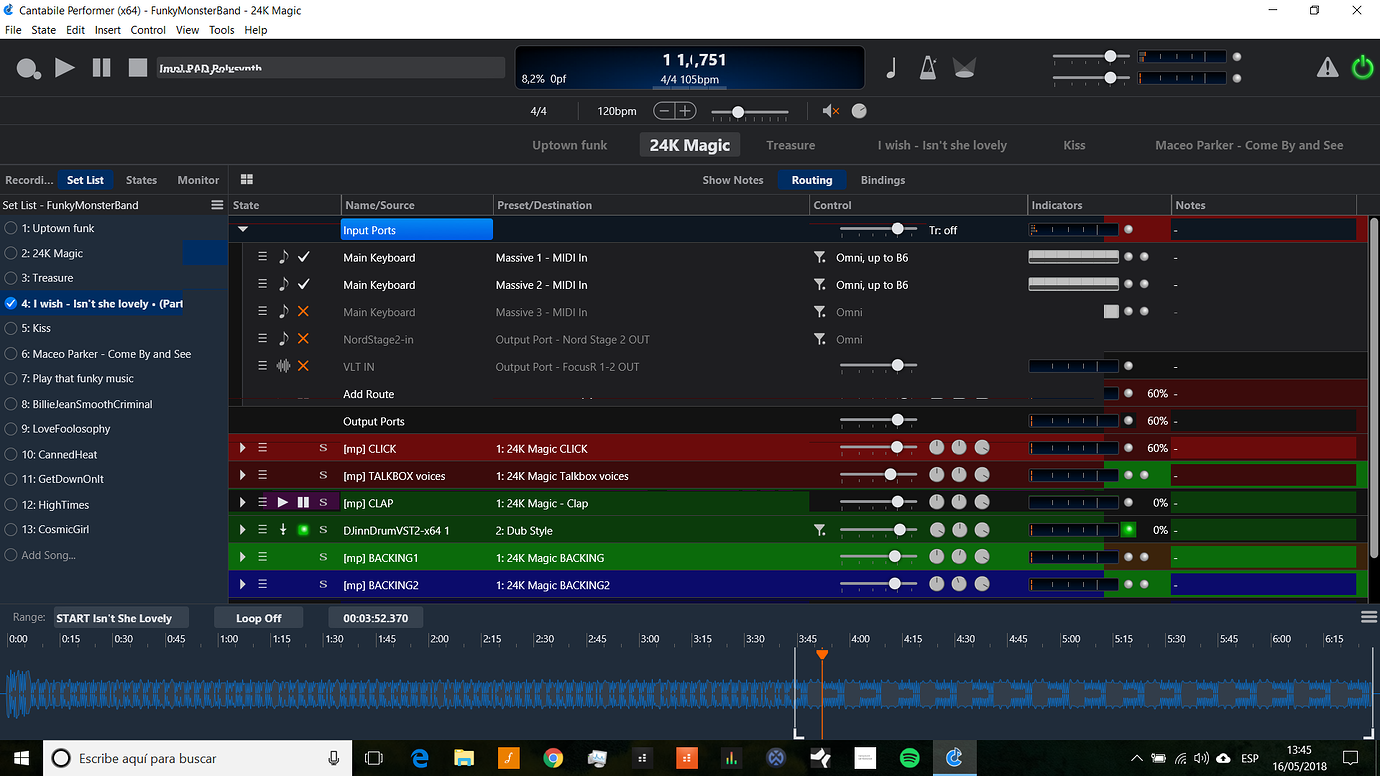Open the warning notifications icon
The width and height of the screenshot is (1380, 776).
coord(1327,67)
